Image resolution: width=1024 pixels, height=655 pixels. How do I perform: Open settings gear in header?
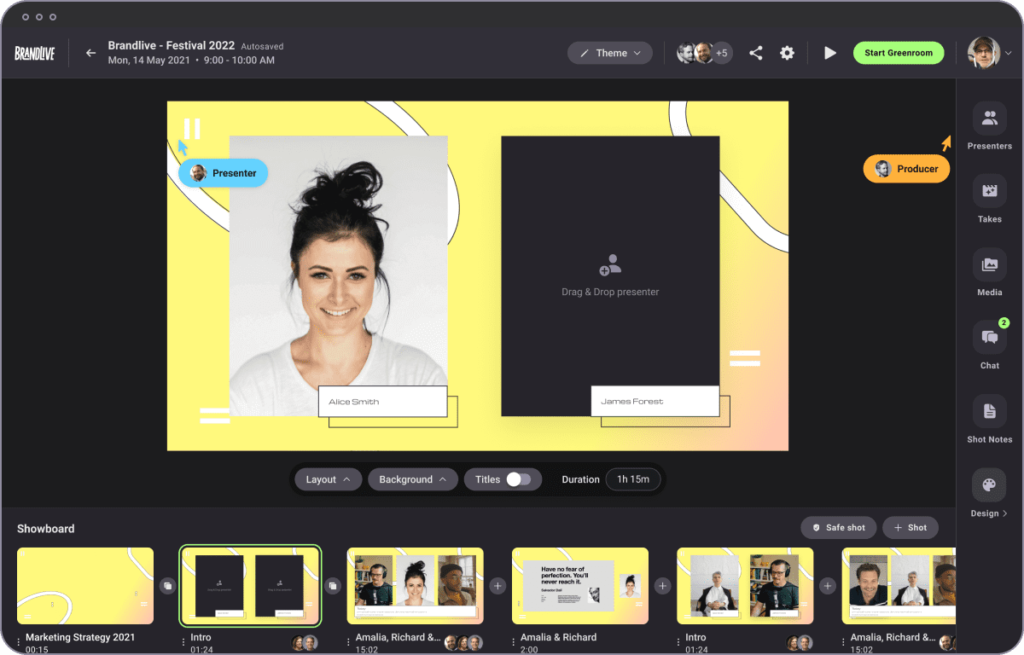(787, 53)
